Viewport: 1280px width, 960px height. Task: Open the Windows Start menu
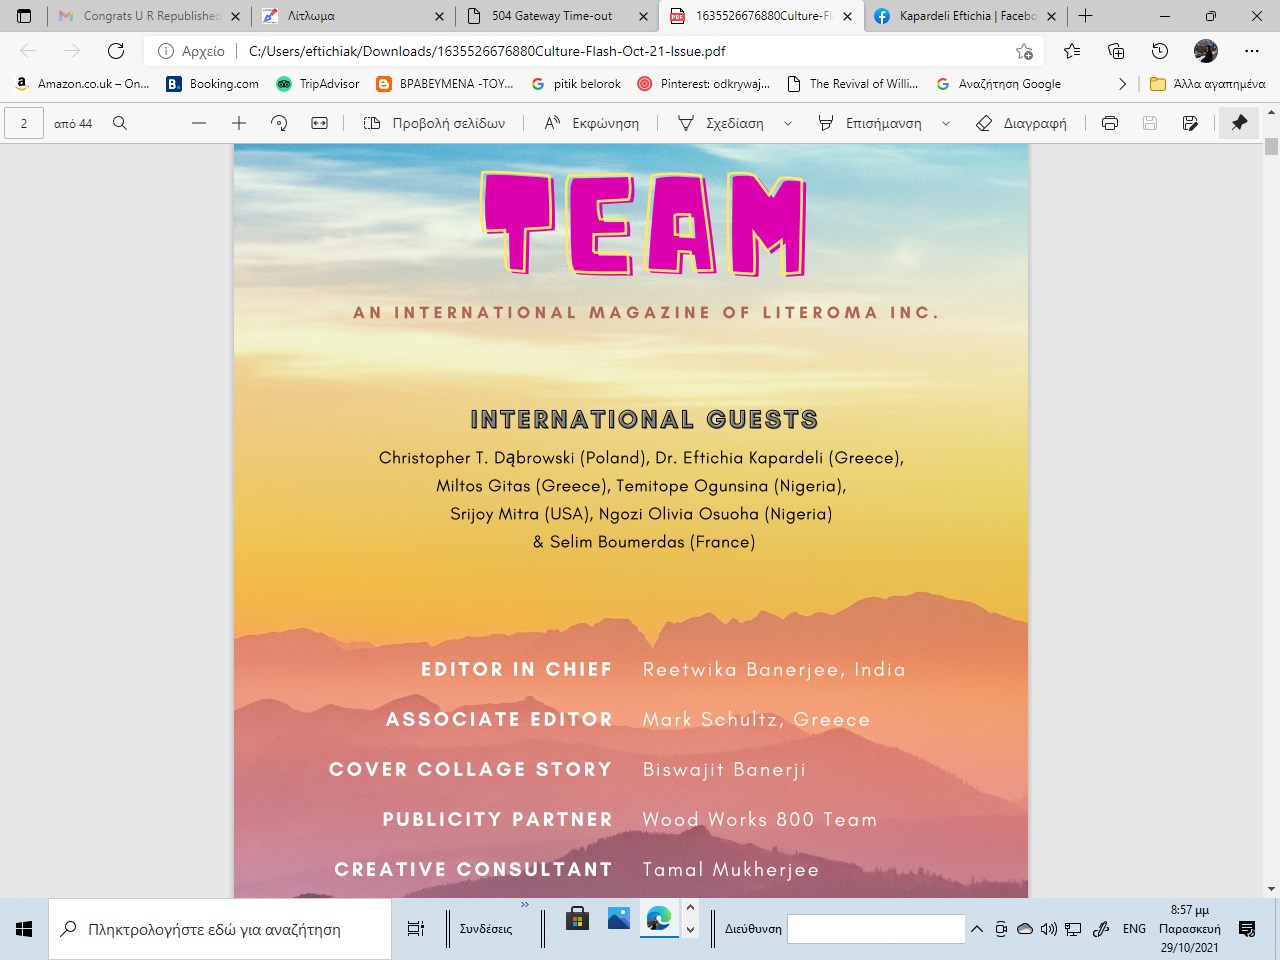(24, 929)
